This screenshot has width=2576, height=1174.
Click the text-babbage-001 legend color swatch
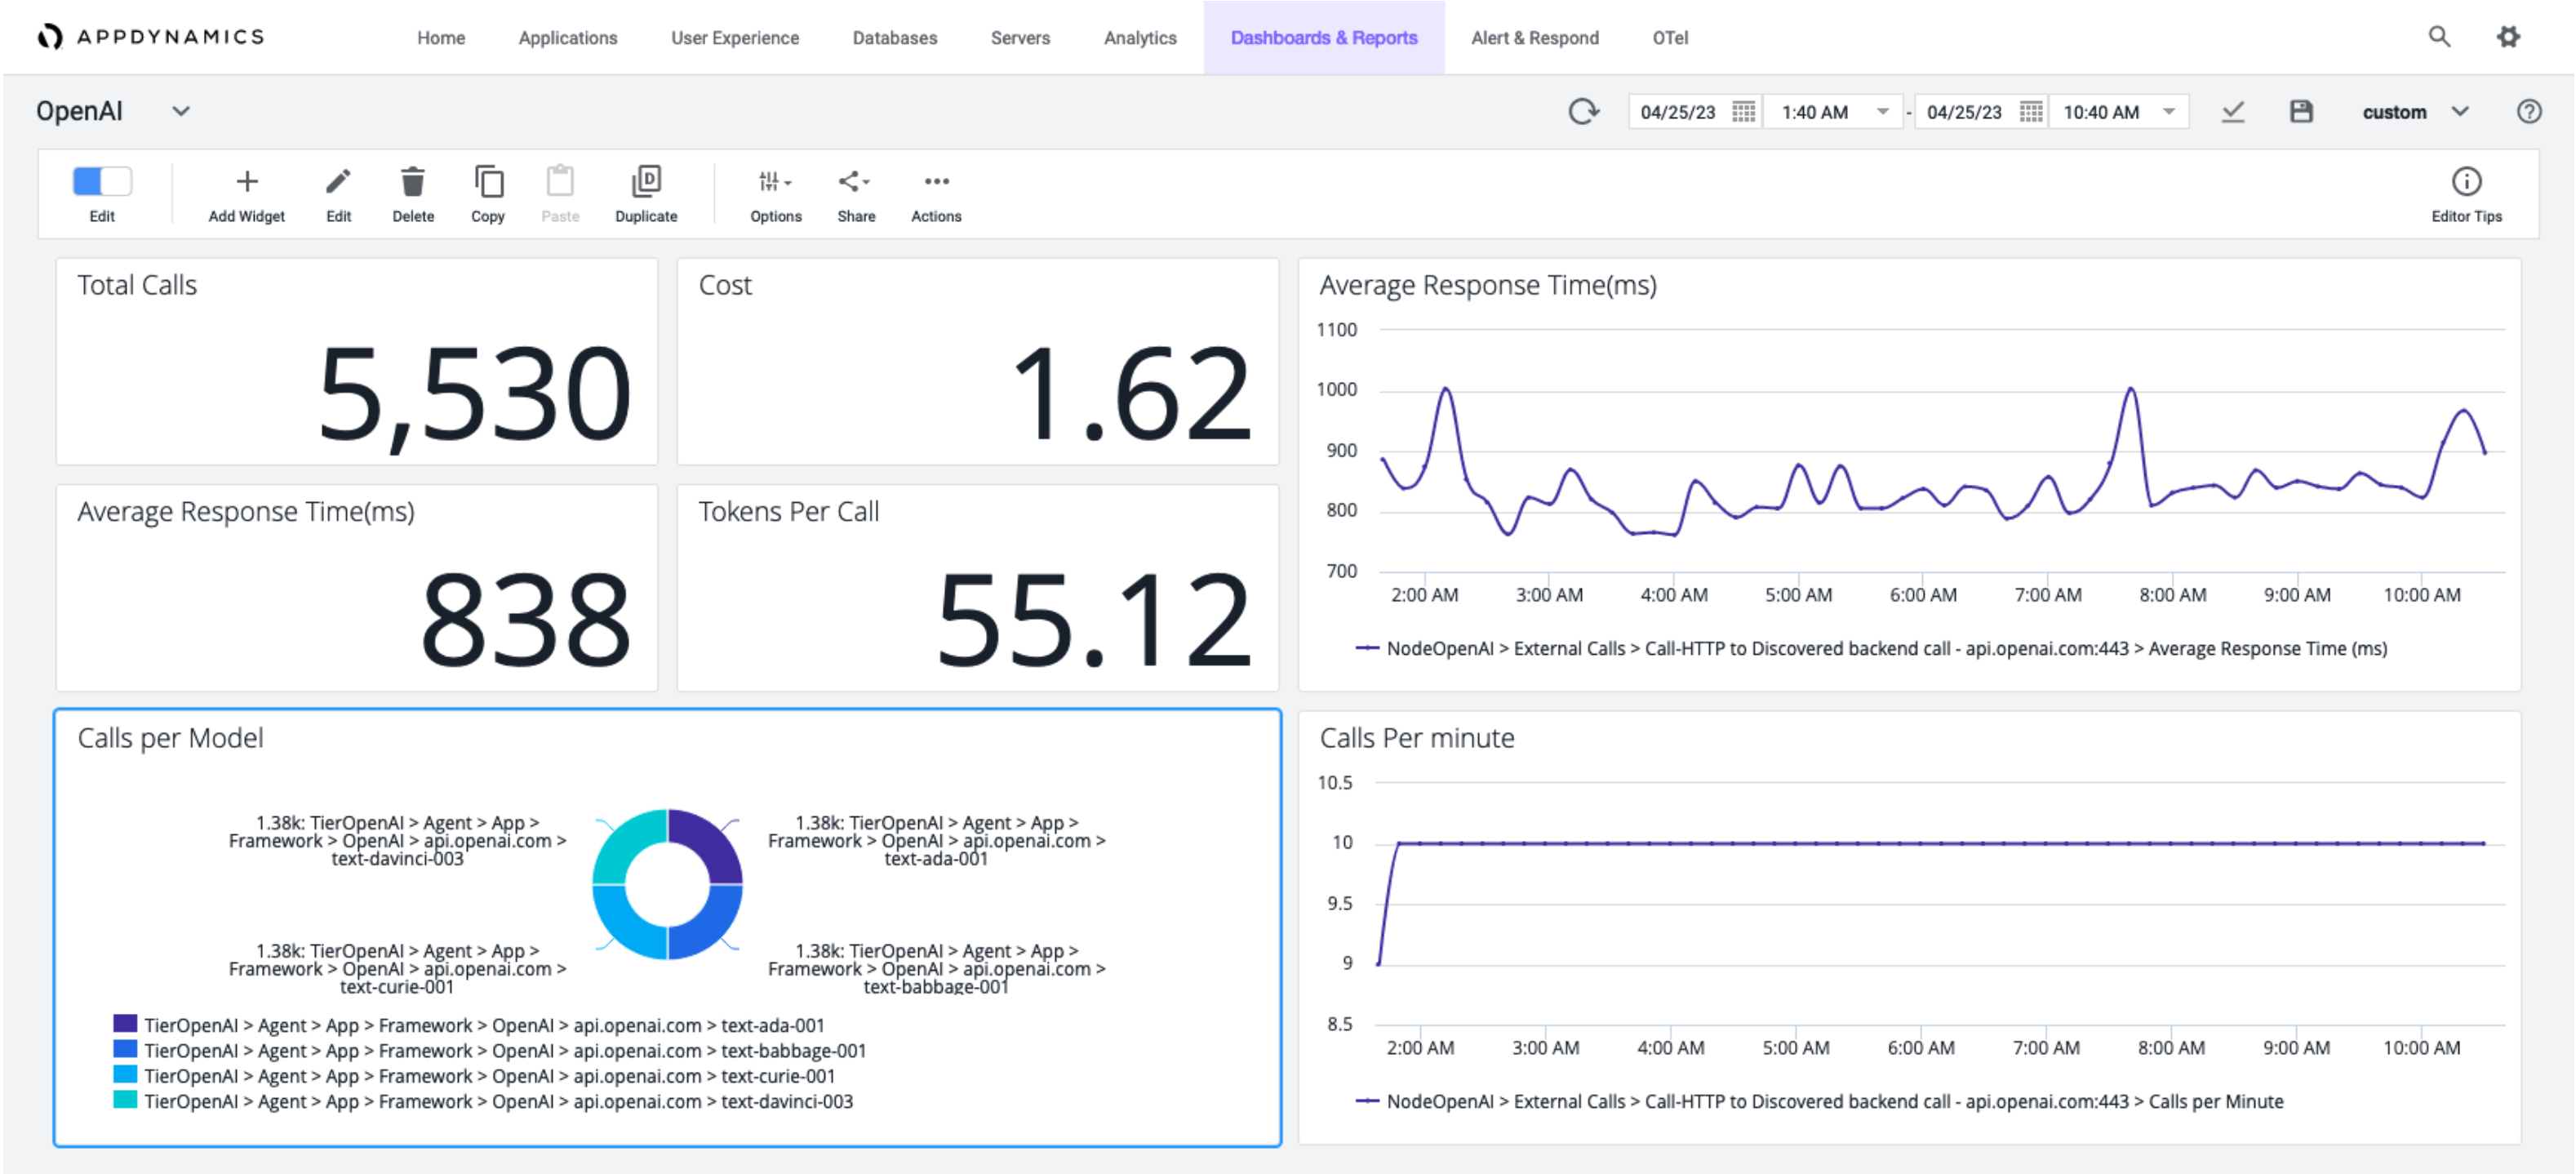coord(125,1048)
